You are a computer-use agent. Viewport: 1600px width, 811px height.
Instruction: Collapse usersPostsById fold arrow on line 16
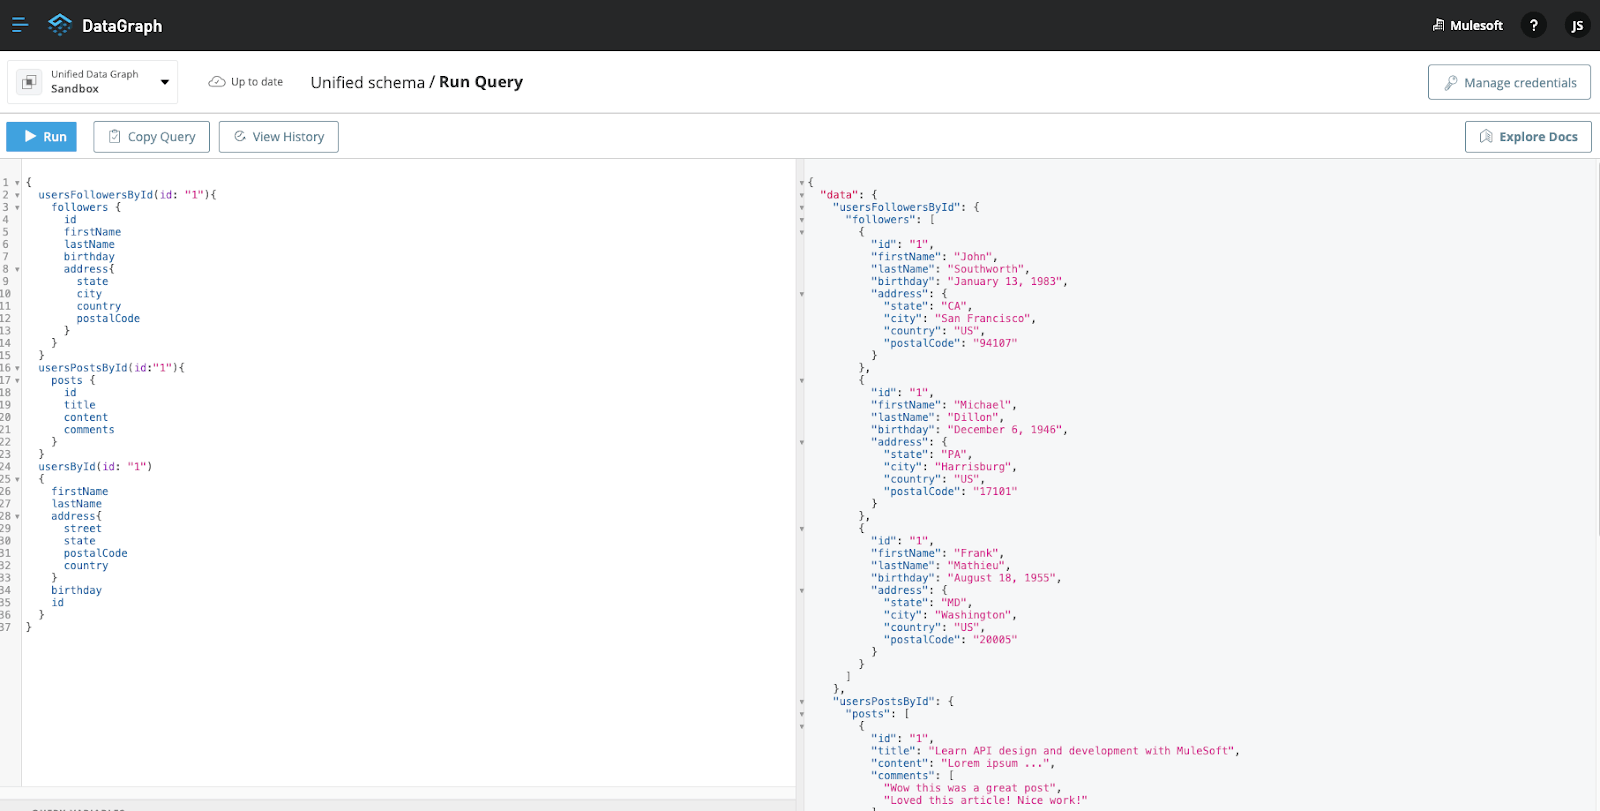pyautogui.click(x=17, y=368)
